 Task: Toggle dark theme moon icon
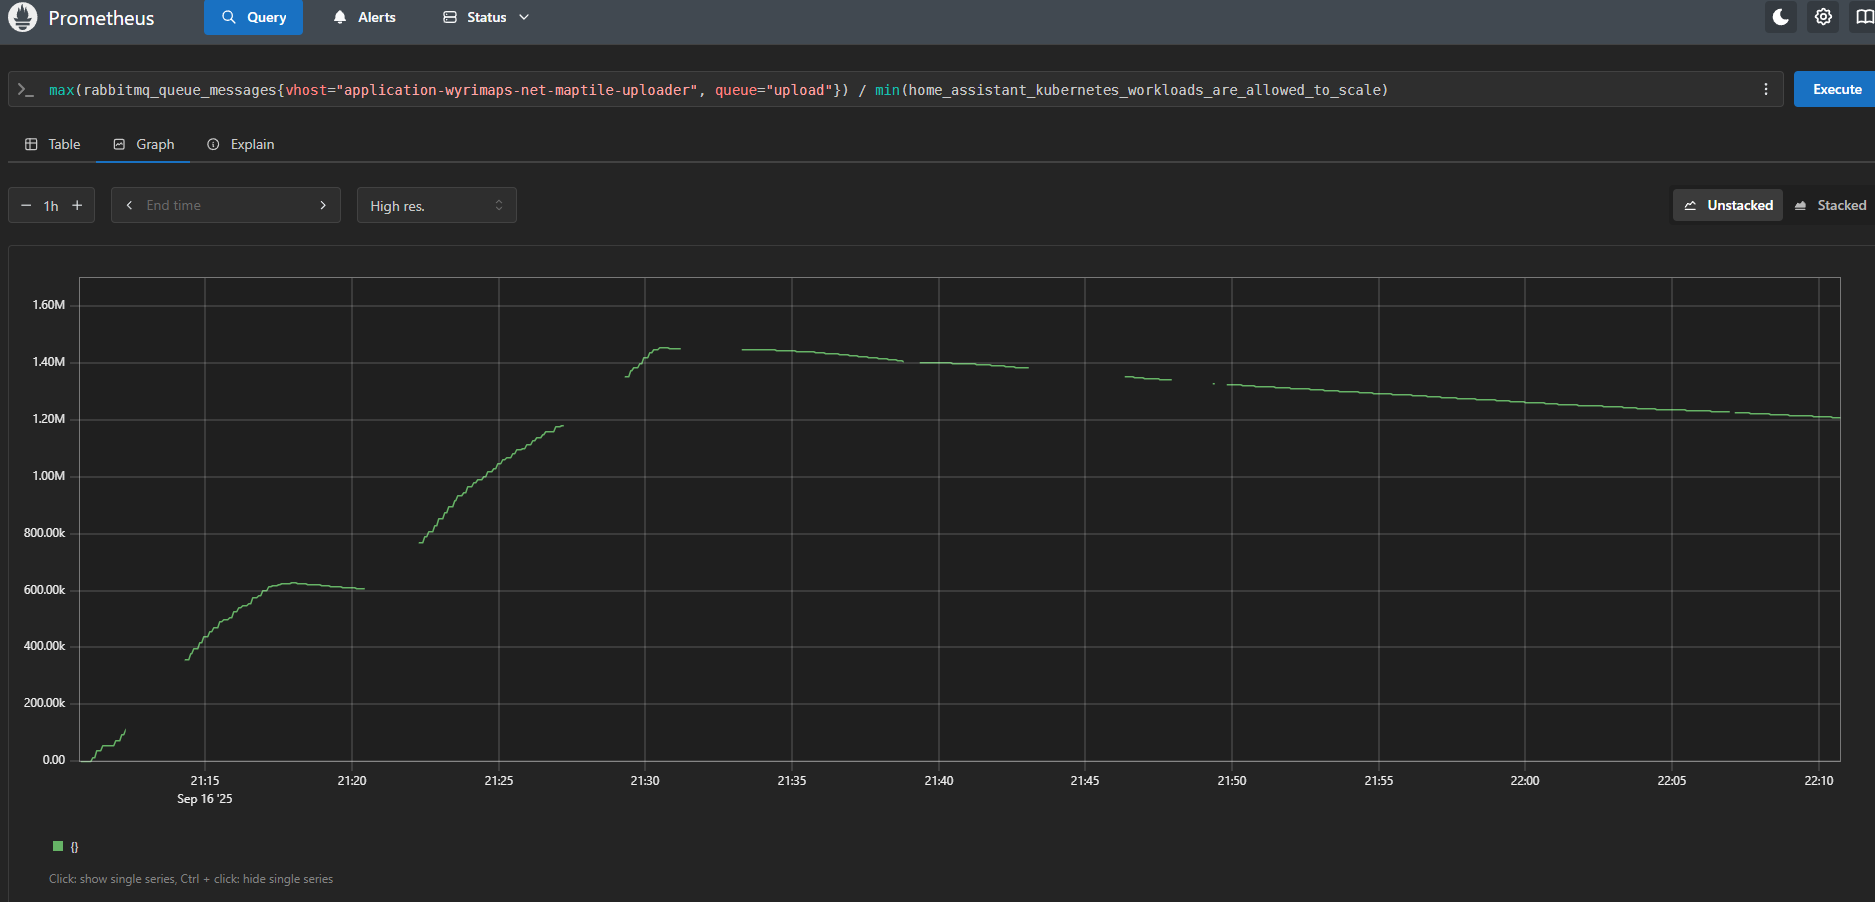(x=1781, y=17)
